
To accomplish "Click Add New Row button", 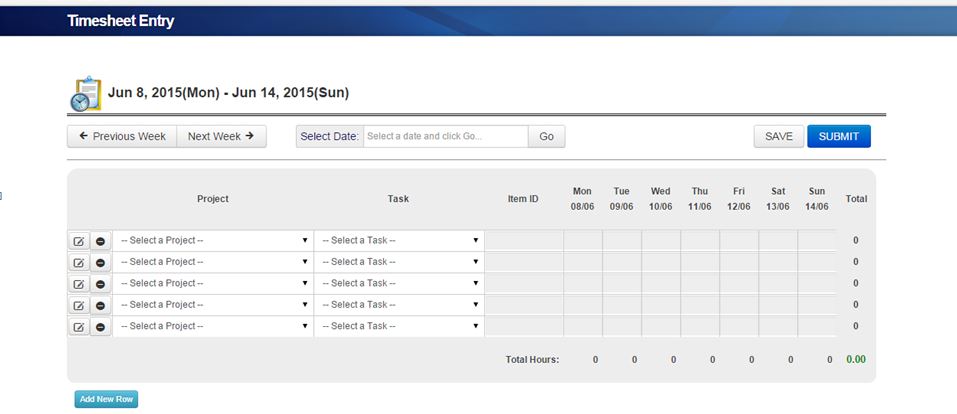I will 106,399.
